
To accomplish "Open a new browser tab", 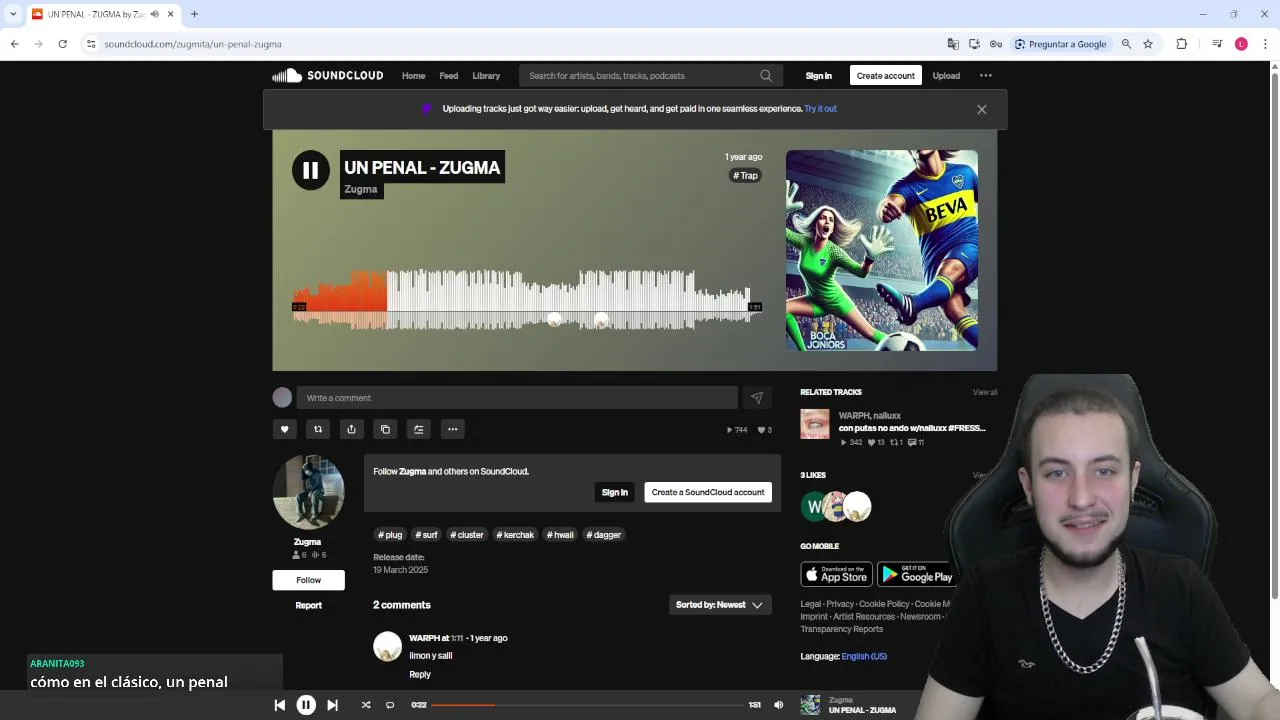I will tap(194, 14).
